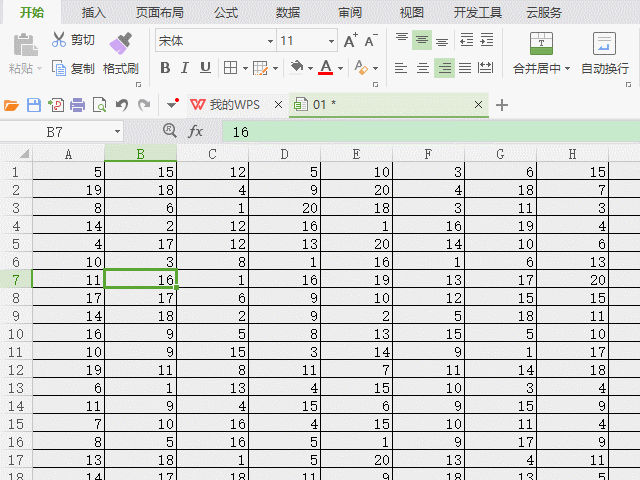Switch to the 插入 (Insert) ribbon tab
The height and width of the screenshot is (480, 640).
[x=93, y=12]
